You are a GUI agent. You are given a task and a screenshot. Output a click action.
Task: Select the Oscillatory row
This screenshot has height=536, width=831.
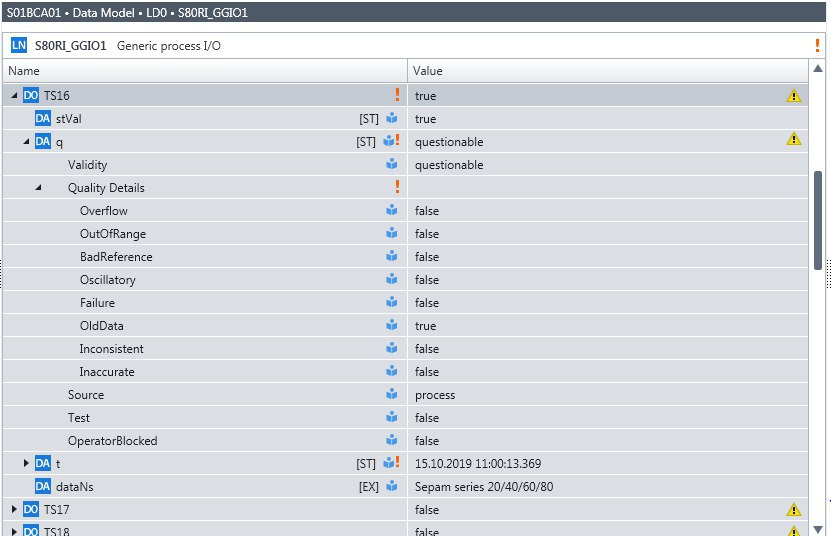405,279
